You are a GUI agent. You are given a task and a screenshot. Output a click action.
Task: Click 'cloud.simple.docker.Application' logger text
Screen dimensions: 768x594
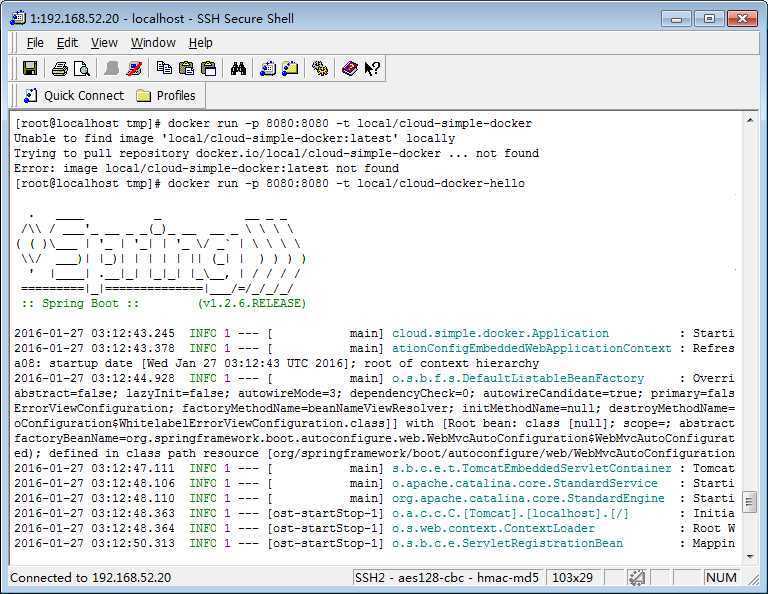click(500, 333)
